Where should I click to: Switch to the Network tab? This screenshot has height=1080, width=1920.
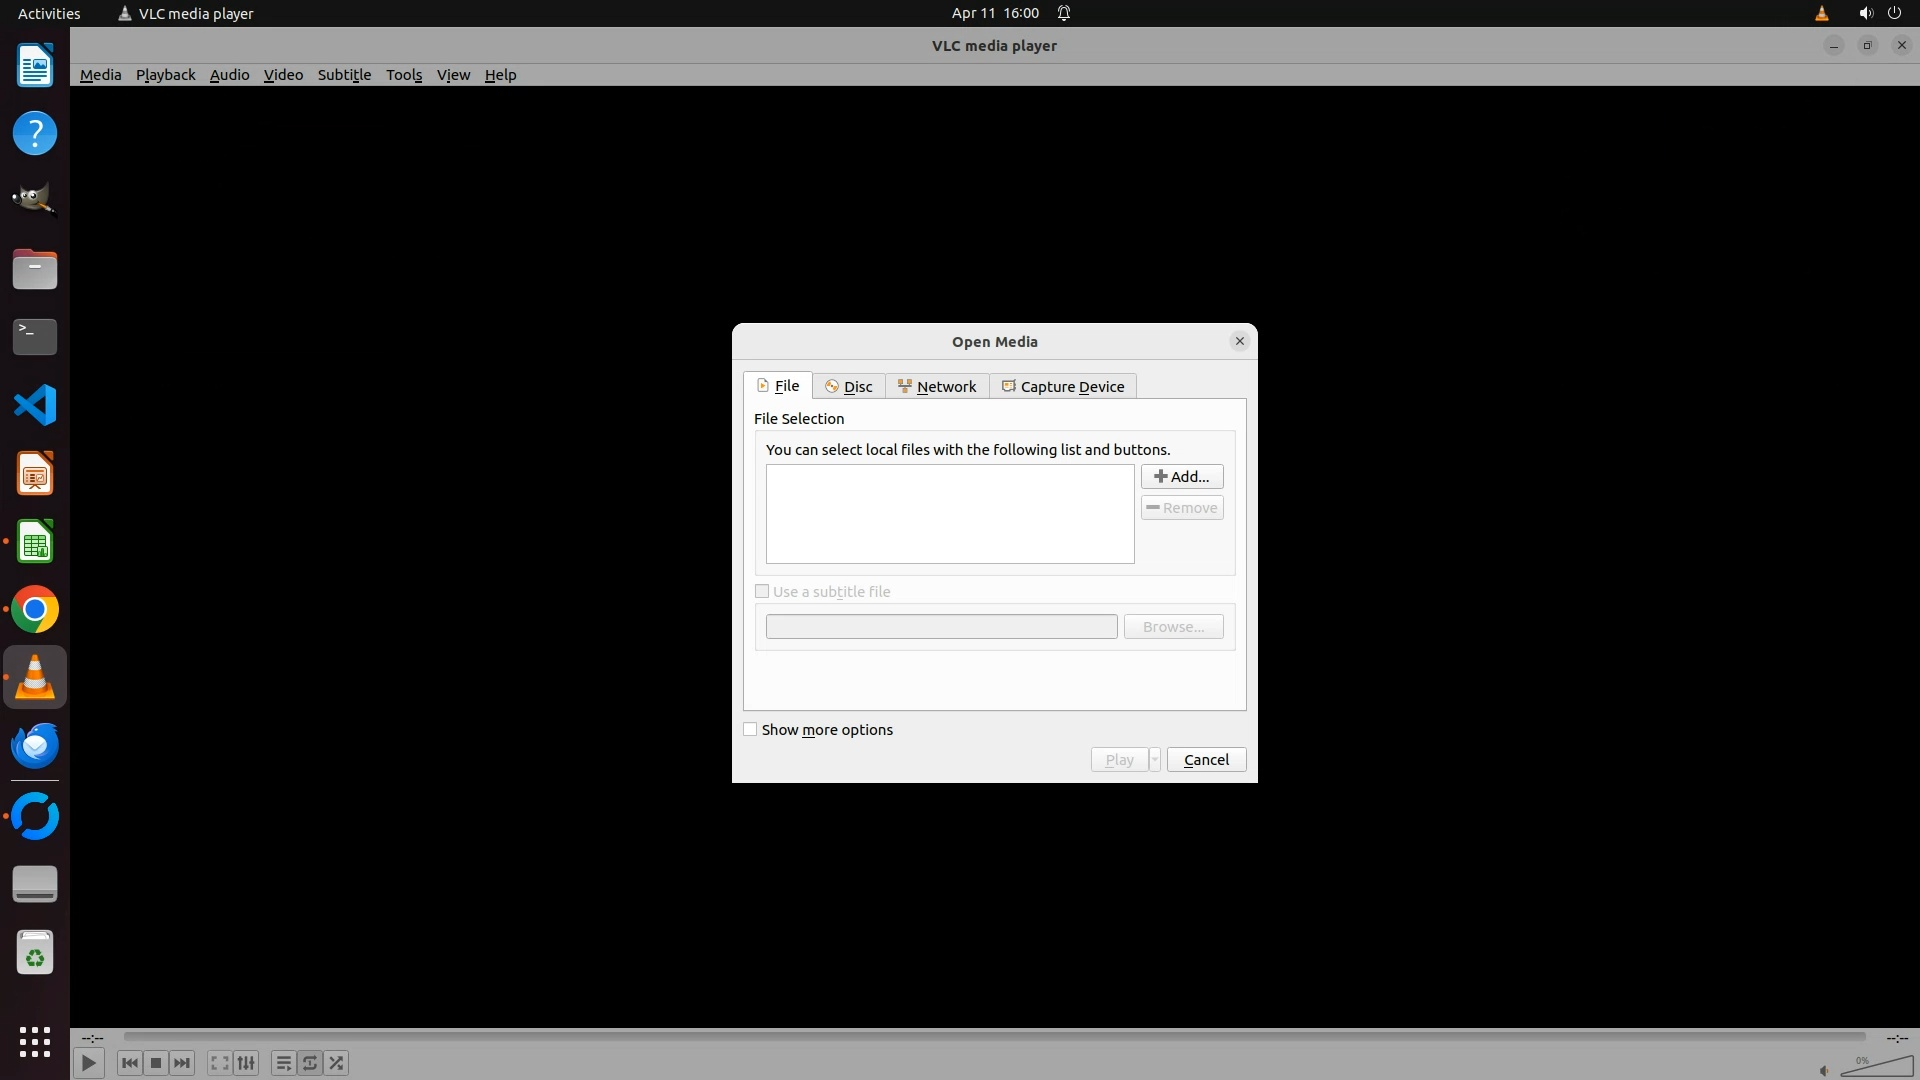[x=937, y=387]
